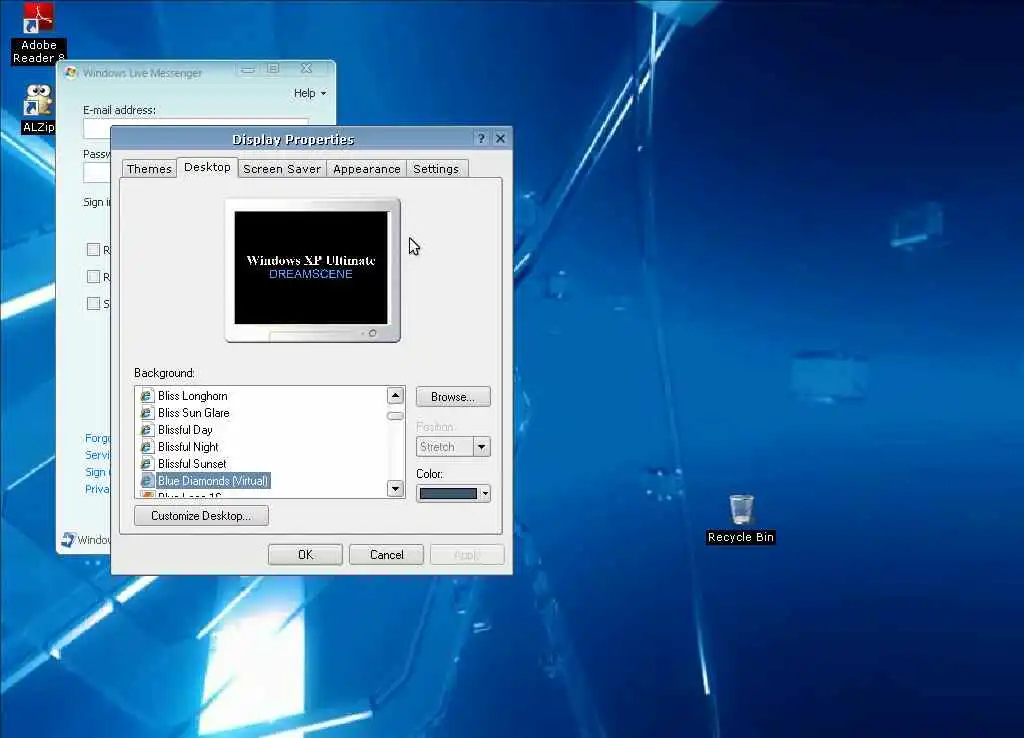Open the Messenger Help menu
The width and height of the screenshot is (1024, 738).
310,93
